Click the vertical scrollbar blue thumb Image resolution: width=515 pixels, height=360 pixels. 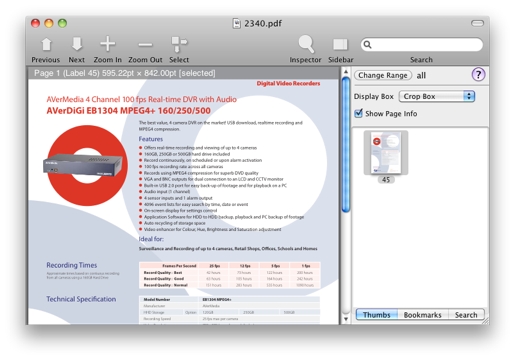346,145
